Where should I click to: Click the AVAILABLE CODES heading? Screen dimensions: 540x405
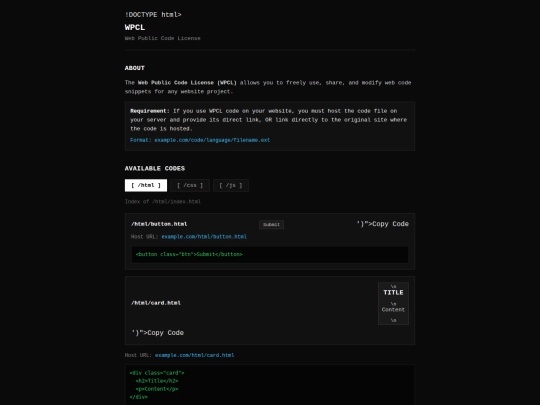pos(155,168)
